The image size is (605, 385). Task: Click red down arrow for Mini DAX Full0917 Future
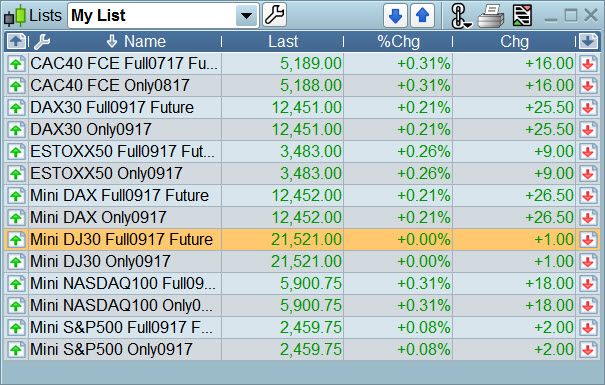point(588,196)
